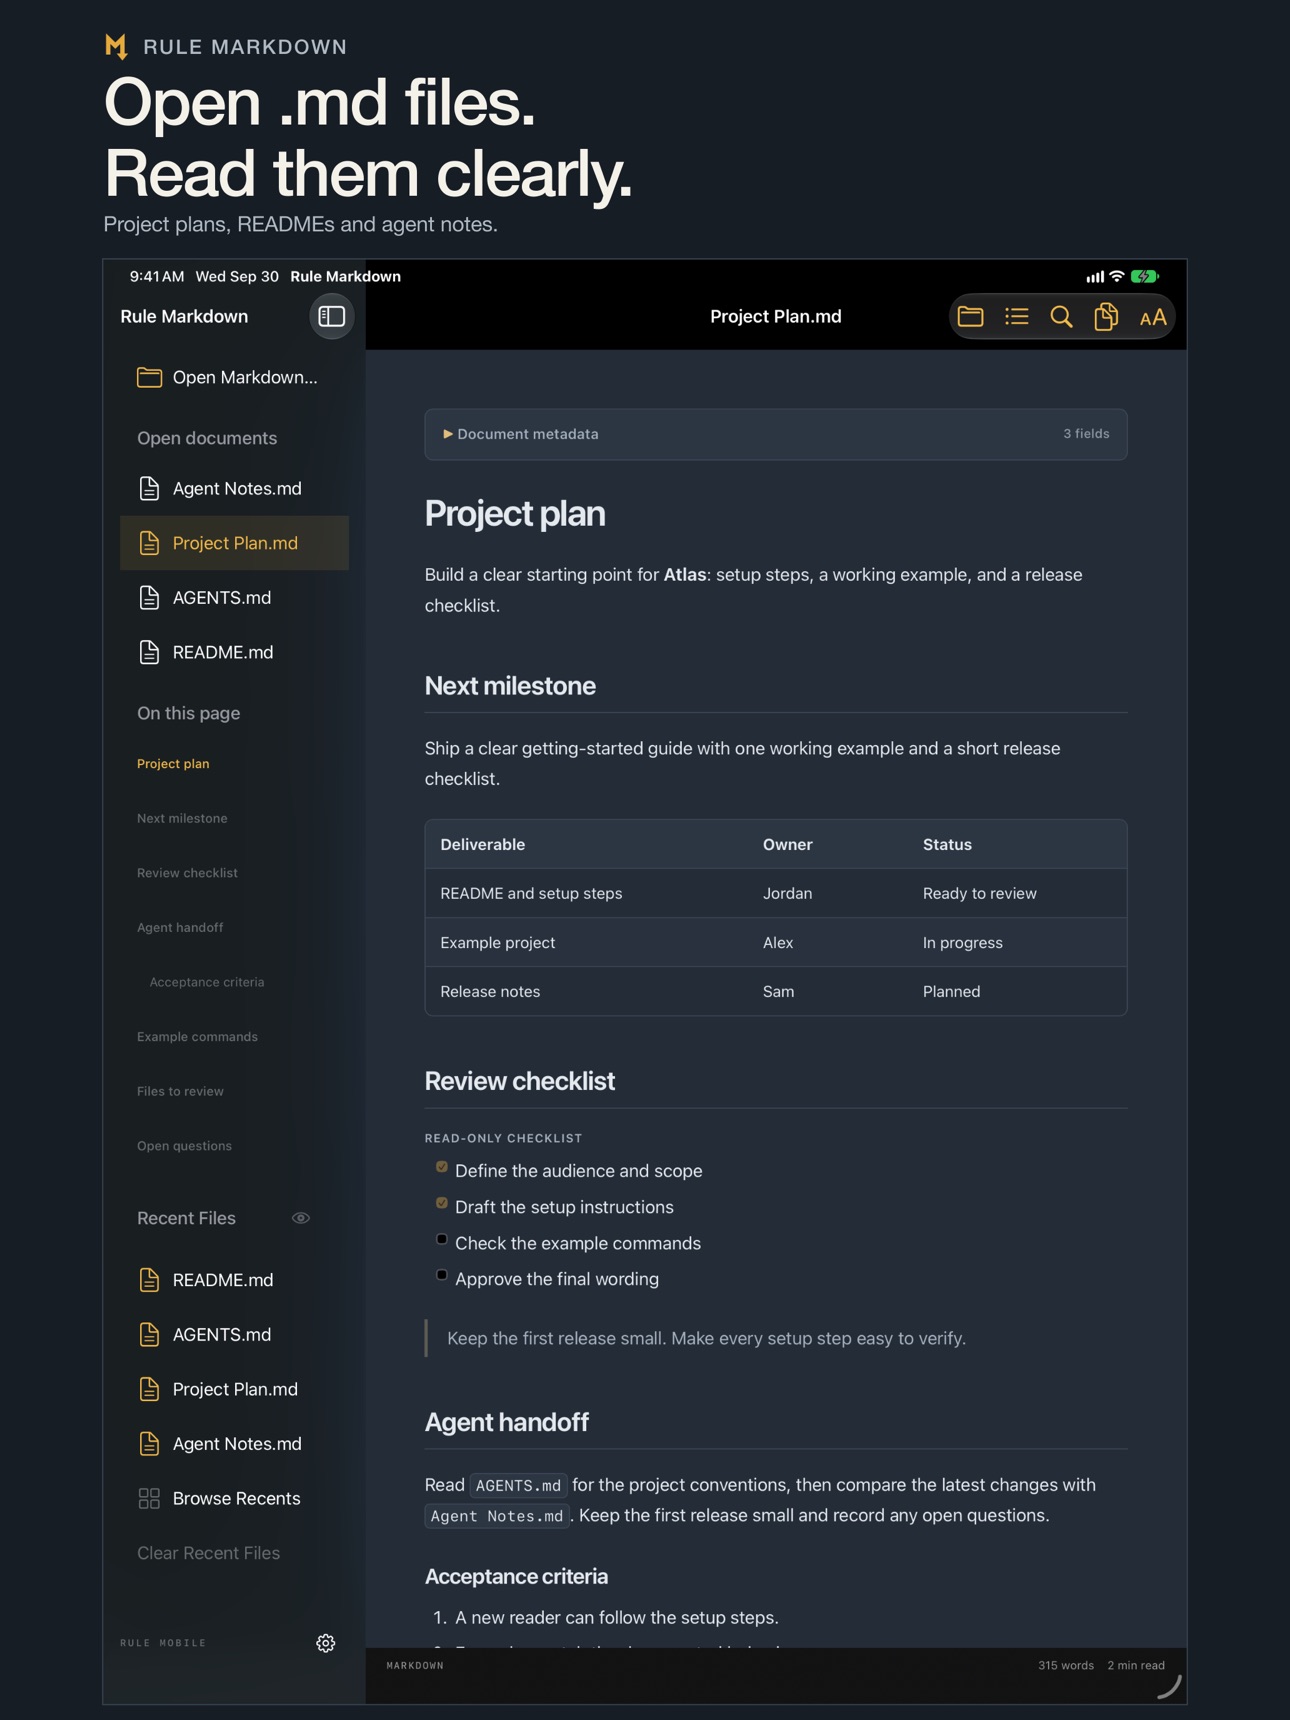
Task: Click the battery icon in status bar
Action: click(1145, 276)
